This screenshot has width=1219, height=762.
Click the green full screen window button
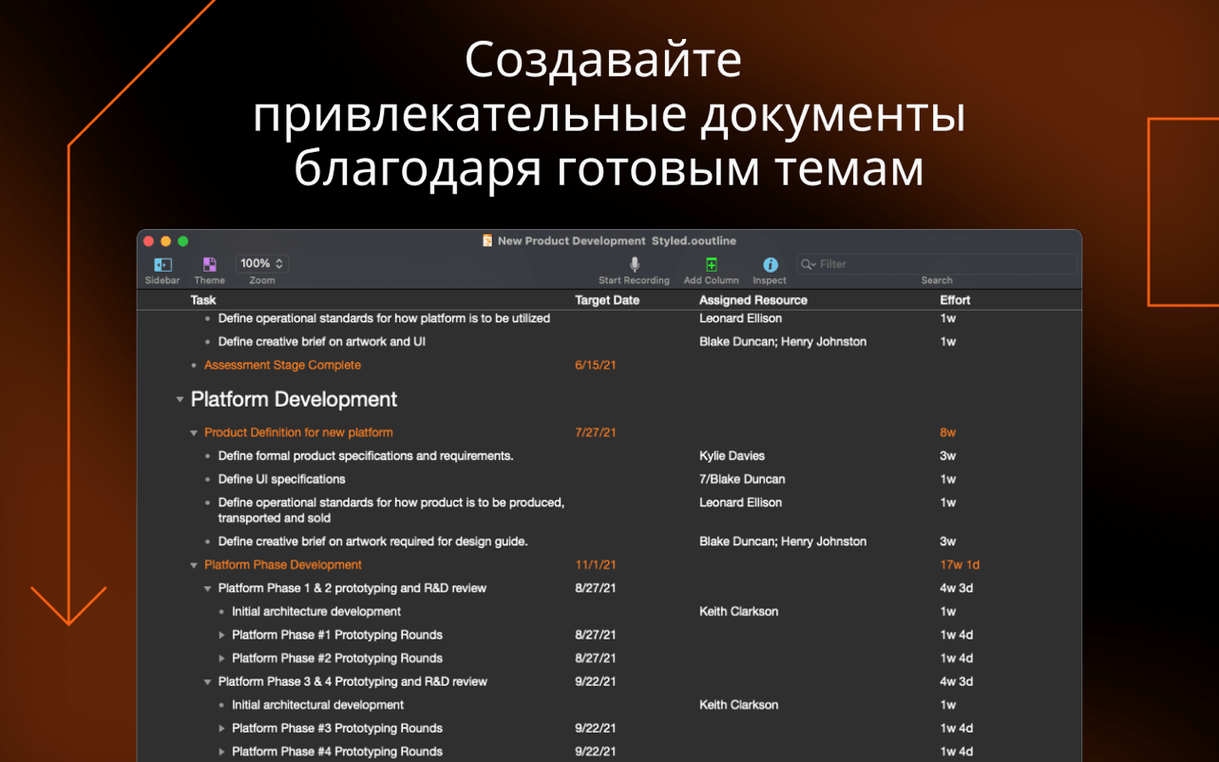[183, 241]
